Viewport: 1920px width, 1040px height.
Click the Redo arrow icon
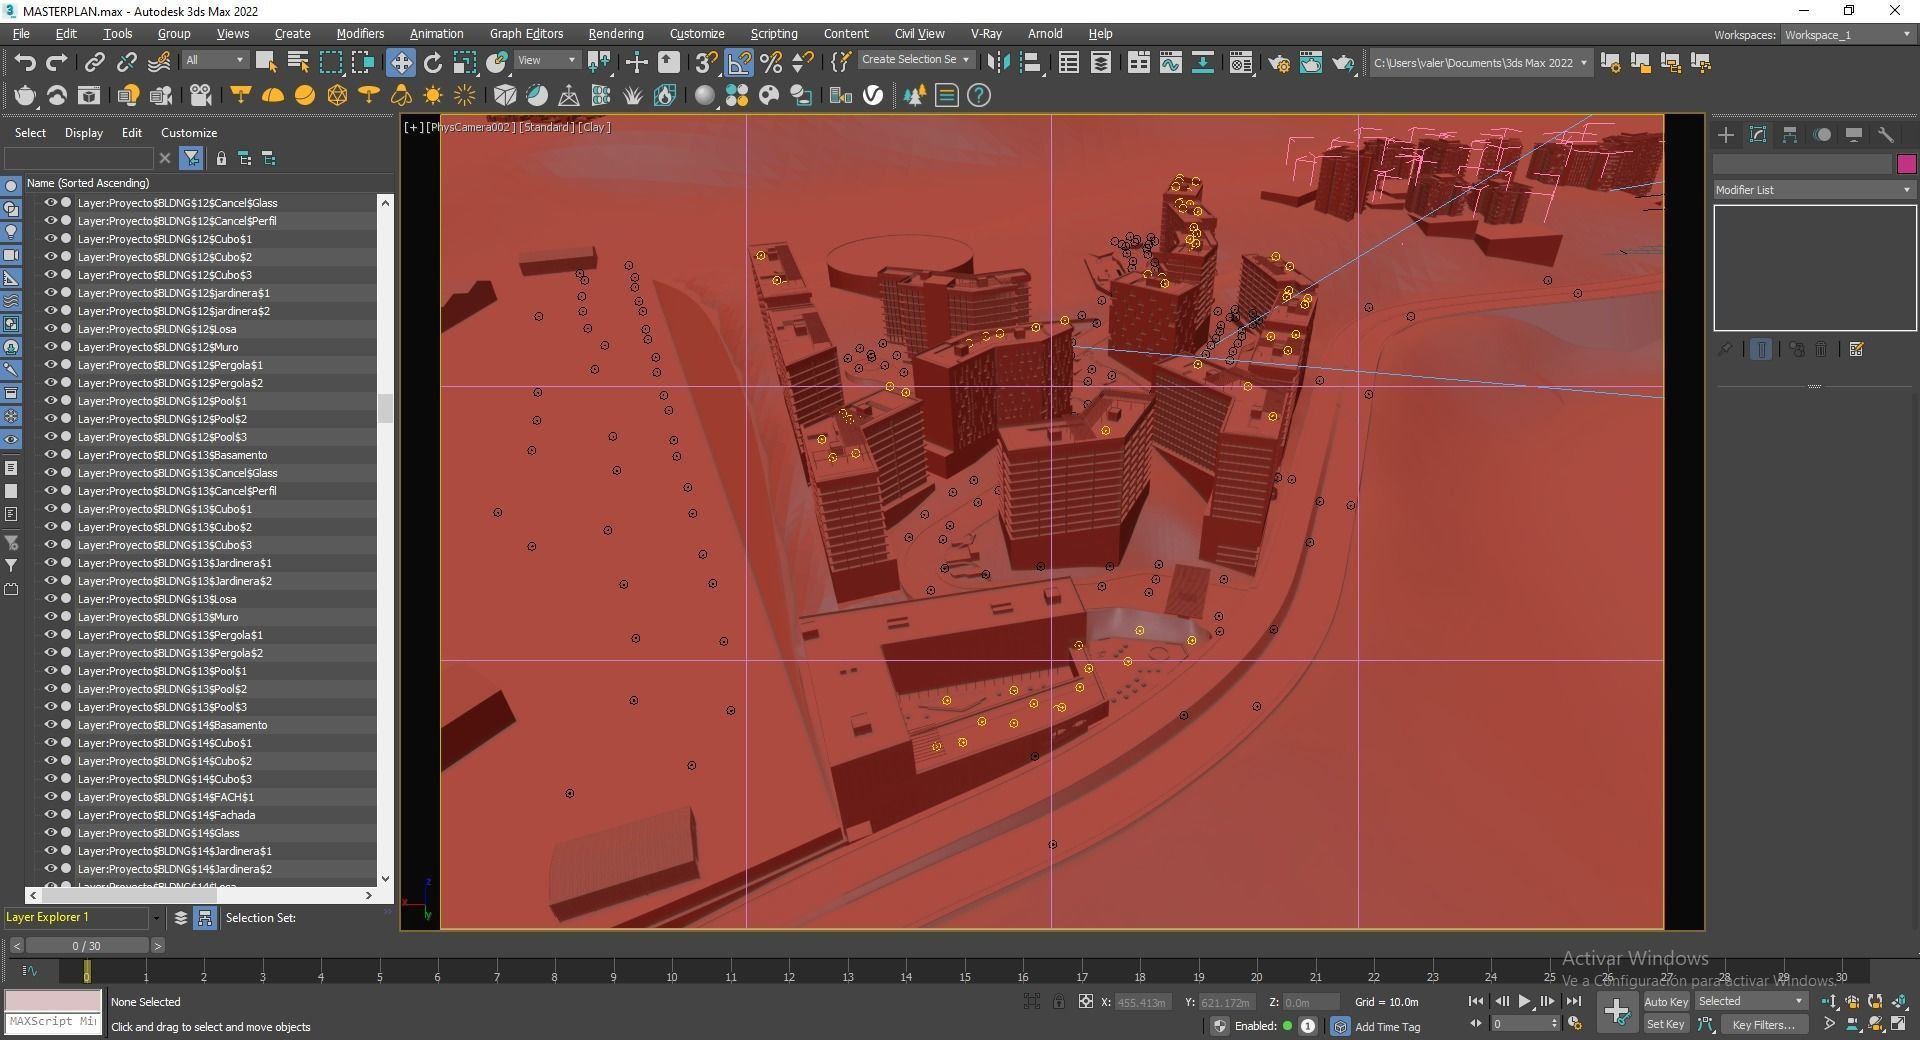click(x=57, y=62)
